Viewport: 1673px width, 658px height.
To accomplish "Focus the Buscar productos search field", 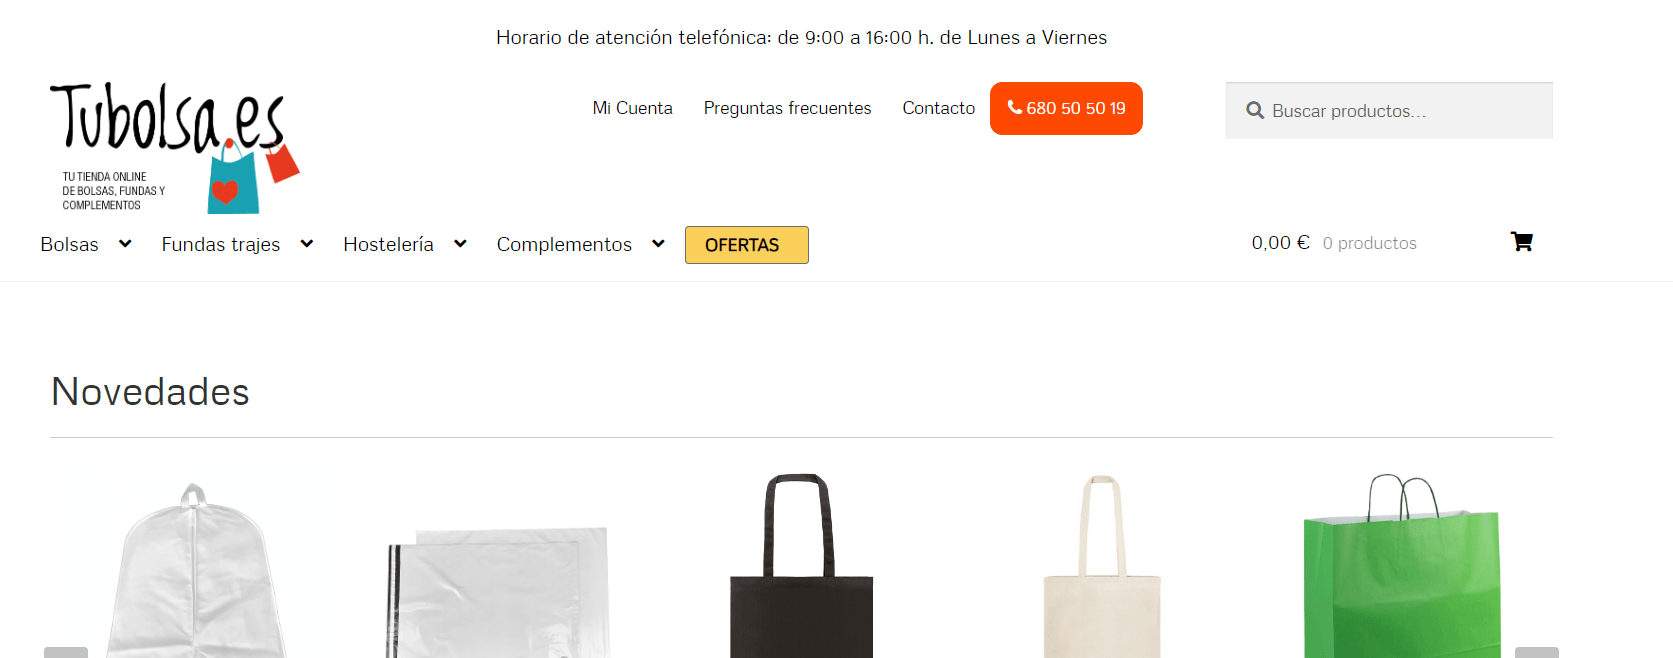I will tap(1389, 111).
